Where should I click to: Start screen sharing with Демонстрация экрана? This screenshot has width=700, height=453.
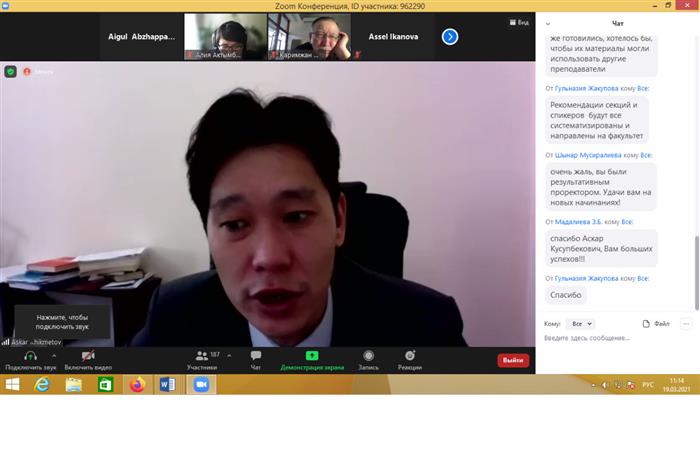coord(311,356)
